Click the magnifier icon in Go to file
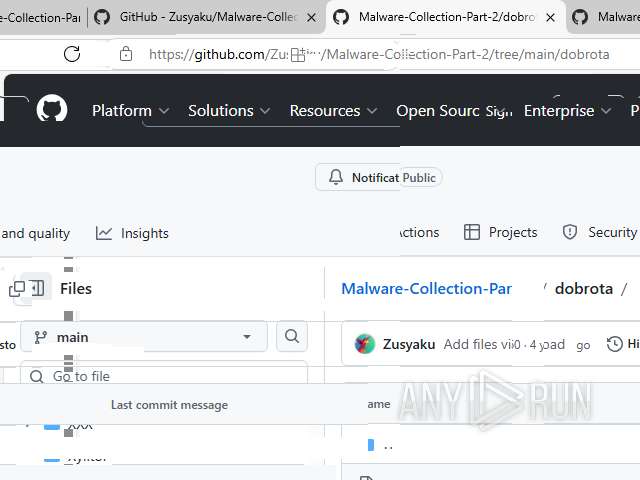This screenshot has width=640, height=480. coord(37,376)
